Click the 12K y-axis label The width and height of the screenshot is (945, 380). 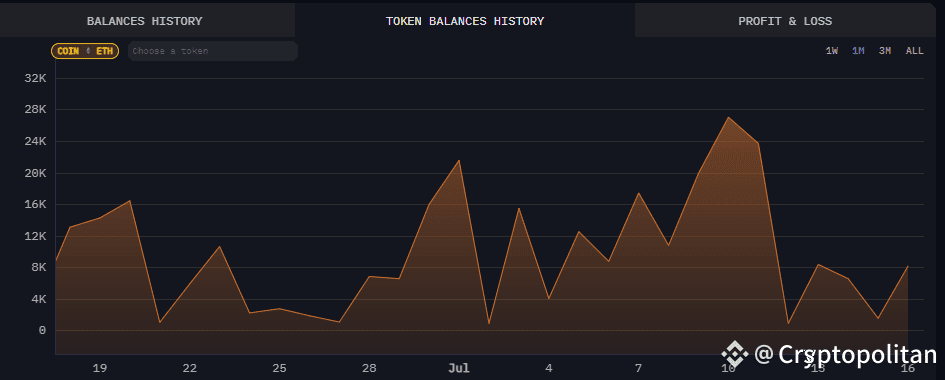point(35,236)
